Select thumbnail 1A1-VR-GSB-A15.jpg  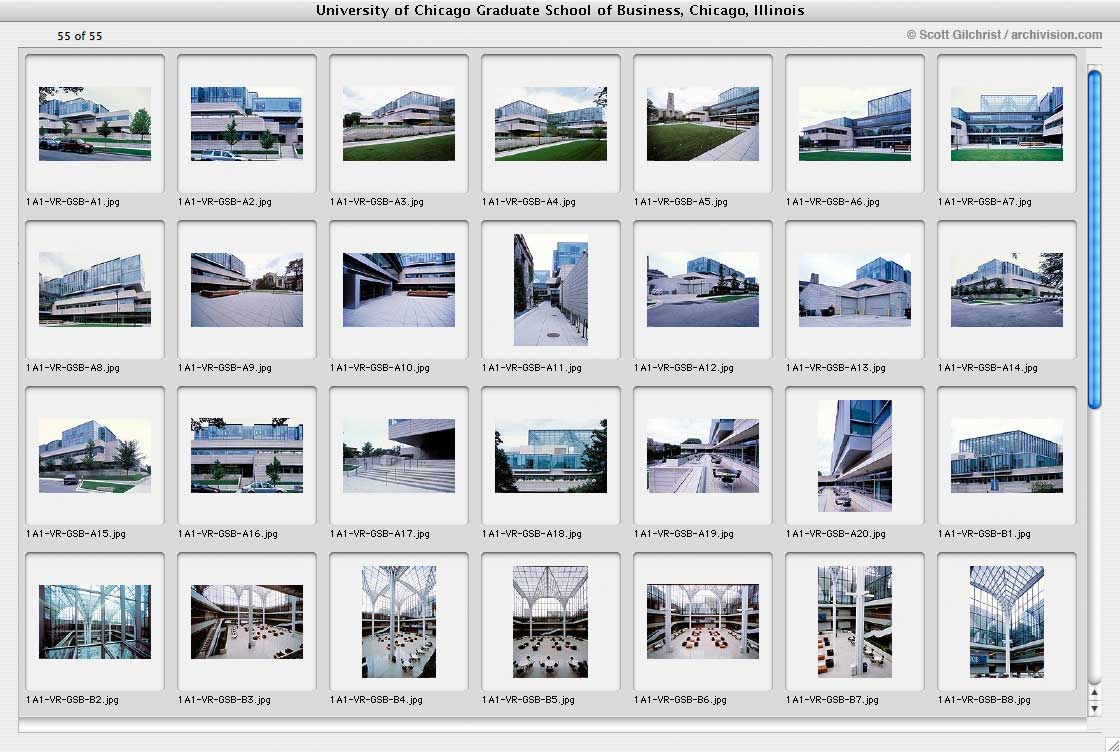[x=95, y=456]
